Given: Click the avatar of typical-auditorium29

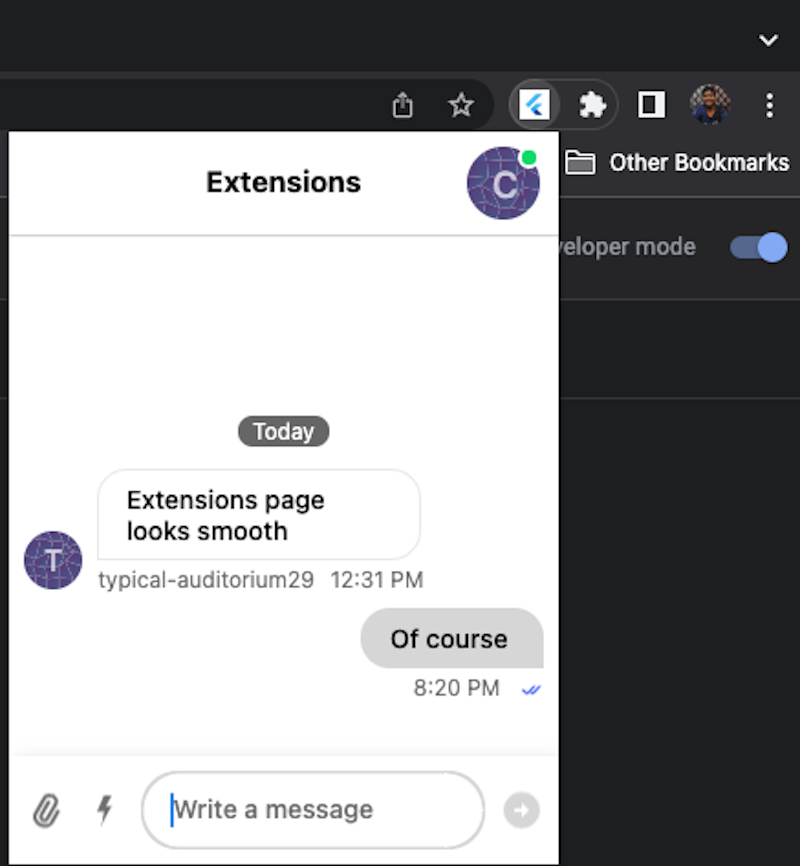Looking at the screenshot, I should [52, 561].
